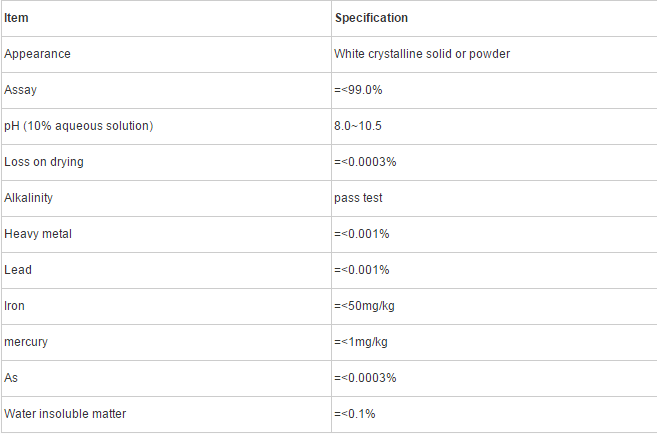Click the Specification column header
Screen dimensions: 657x434
pos(371,18)
